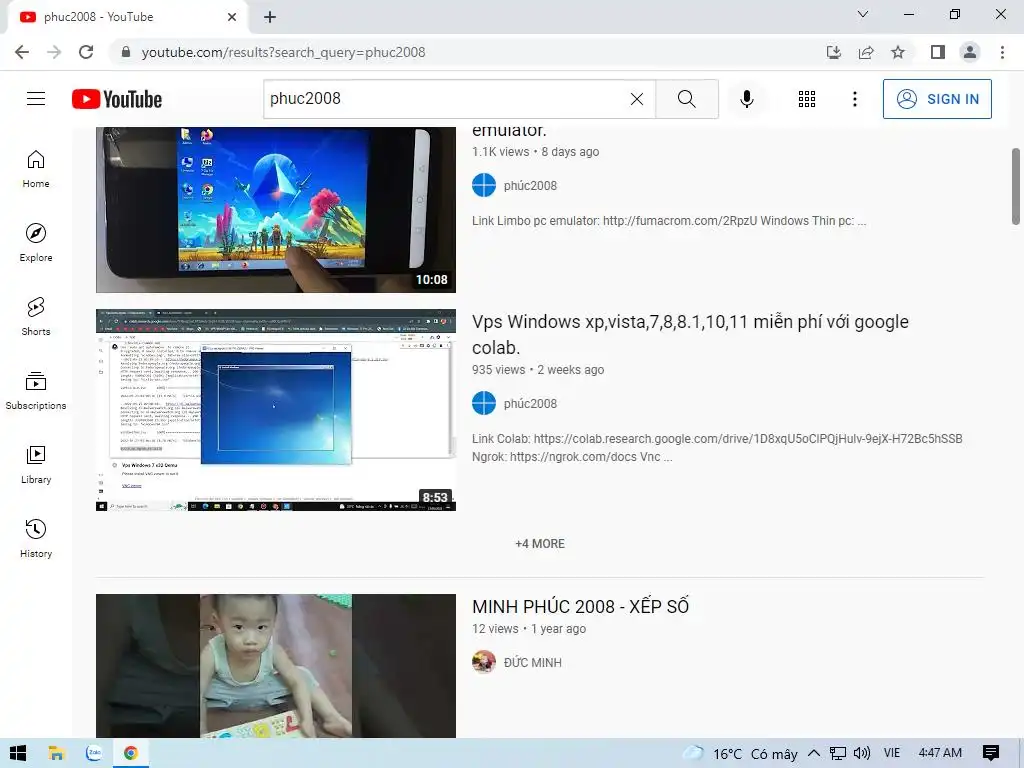The image size is (1024, 768).
Task: Click ĐỨC MINH channel avatar
Action: [484, 662]
